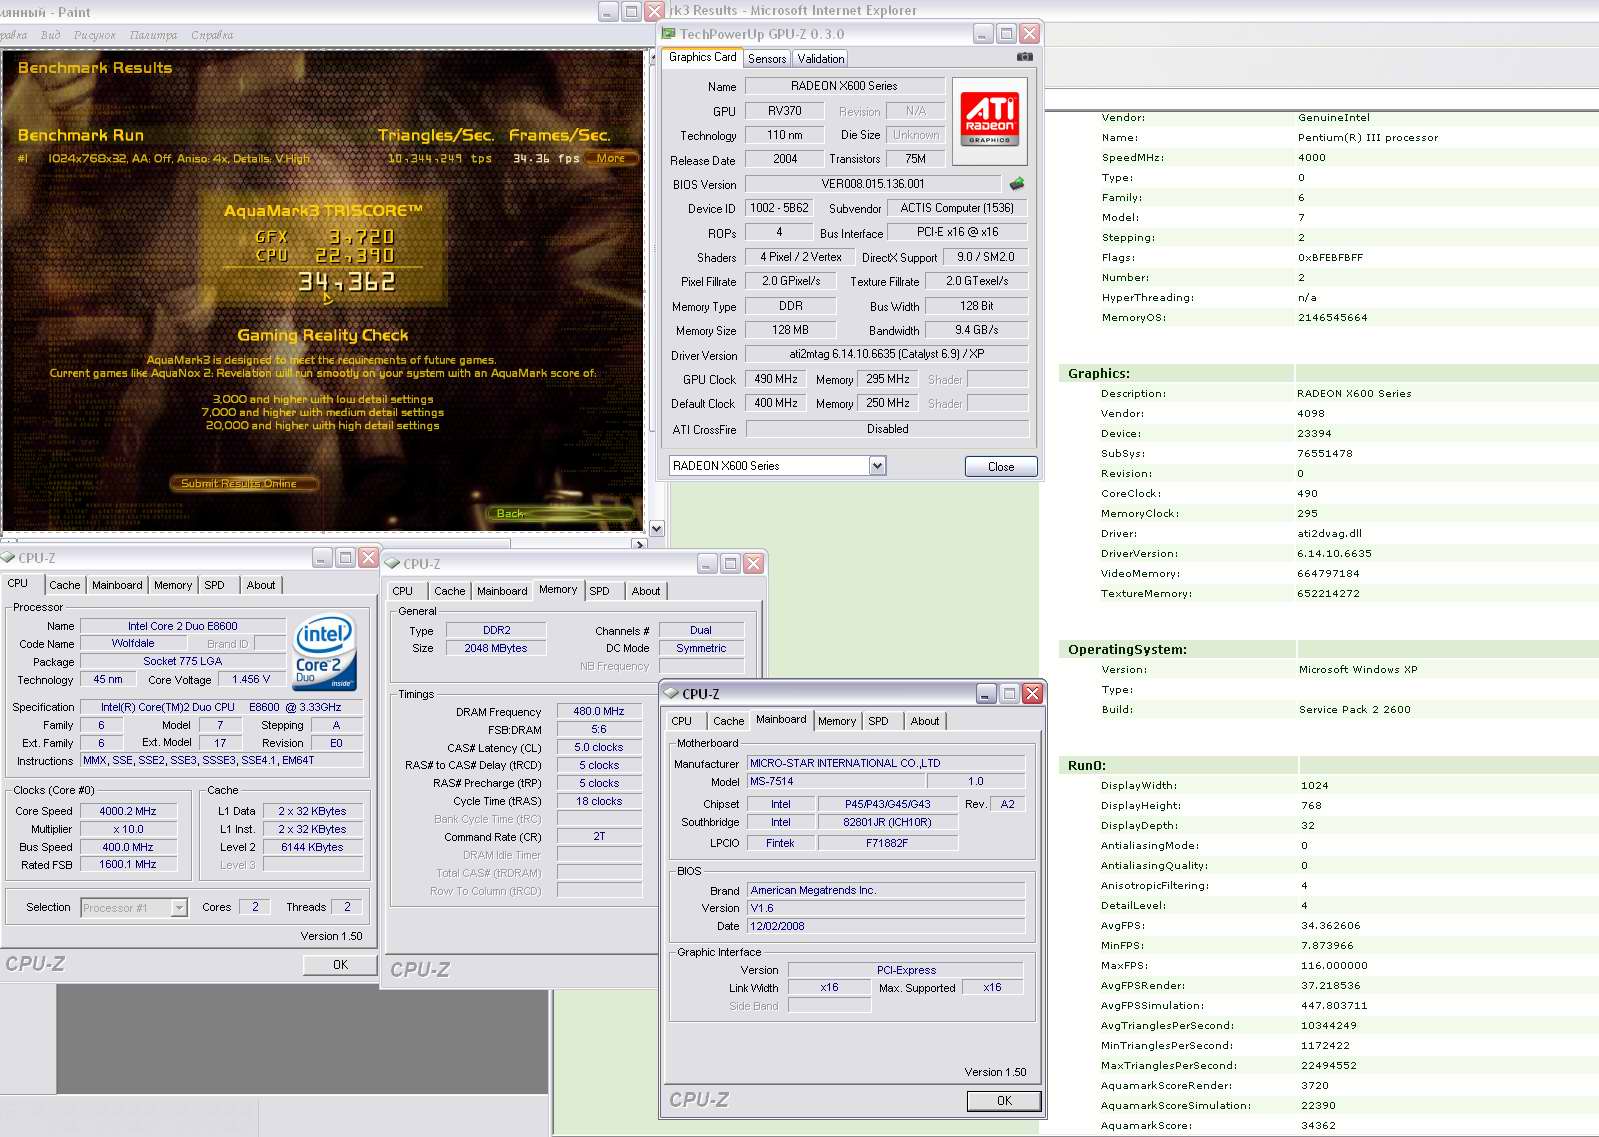Click the BIOS Version field in GPU-Z

873,184
